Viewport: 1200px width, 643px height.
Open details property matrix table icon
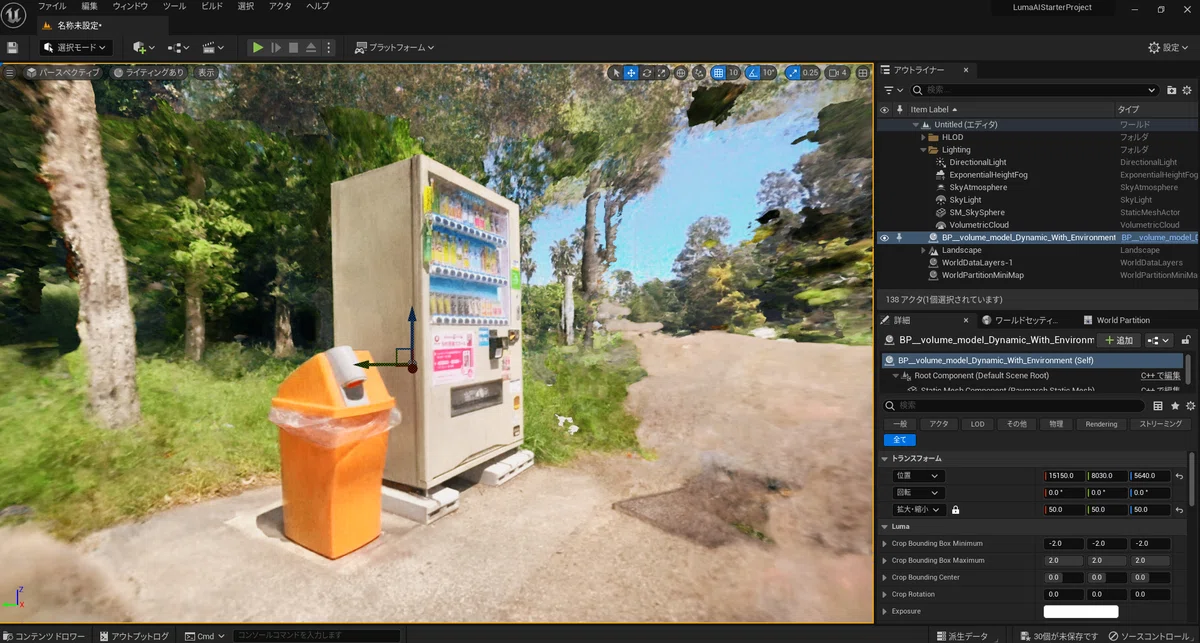pos(1158,406)
